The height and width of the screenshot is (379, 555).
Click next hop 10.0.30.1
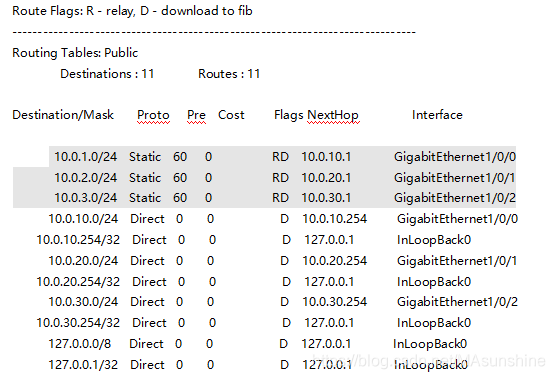tap(326, 198)
